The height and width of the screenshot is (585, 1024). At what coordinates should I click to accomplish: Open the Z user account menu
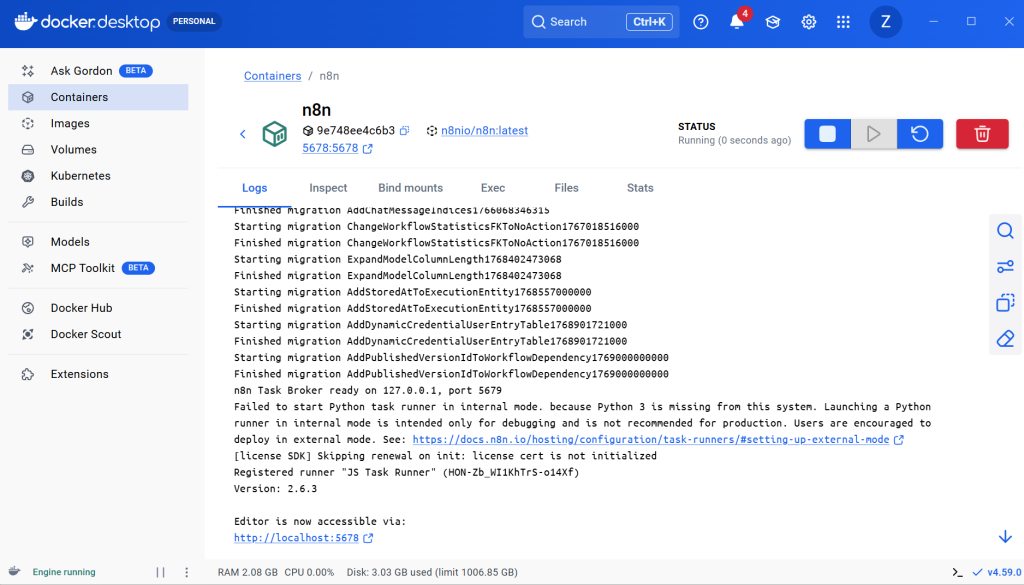(885, 22)
